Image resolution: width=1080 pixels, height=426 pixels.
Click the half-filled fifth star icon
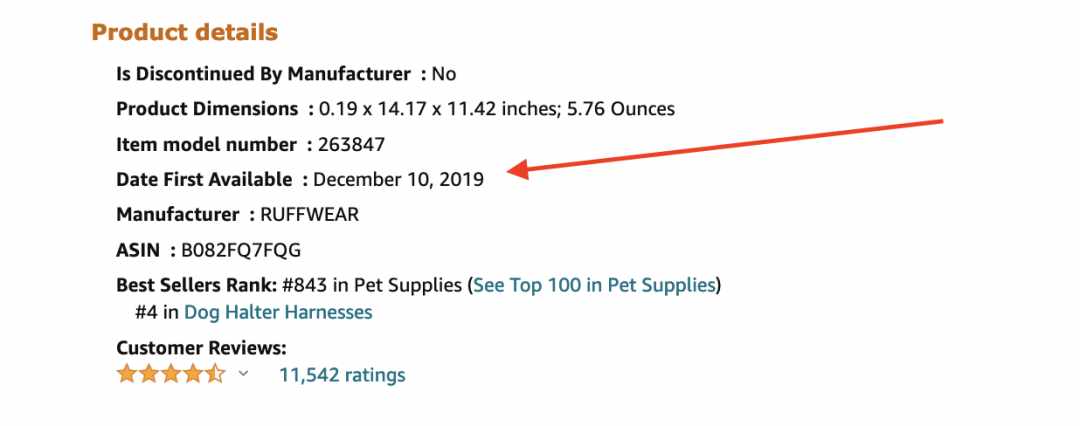[215, 374]
